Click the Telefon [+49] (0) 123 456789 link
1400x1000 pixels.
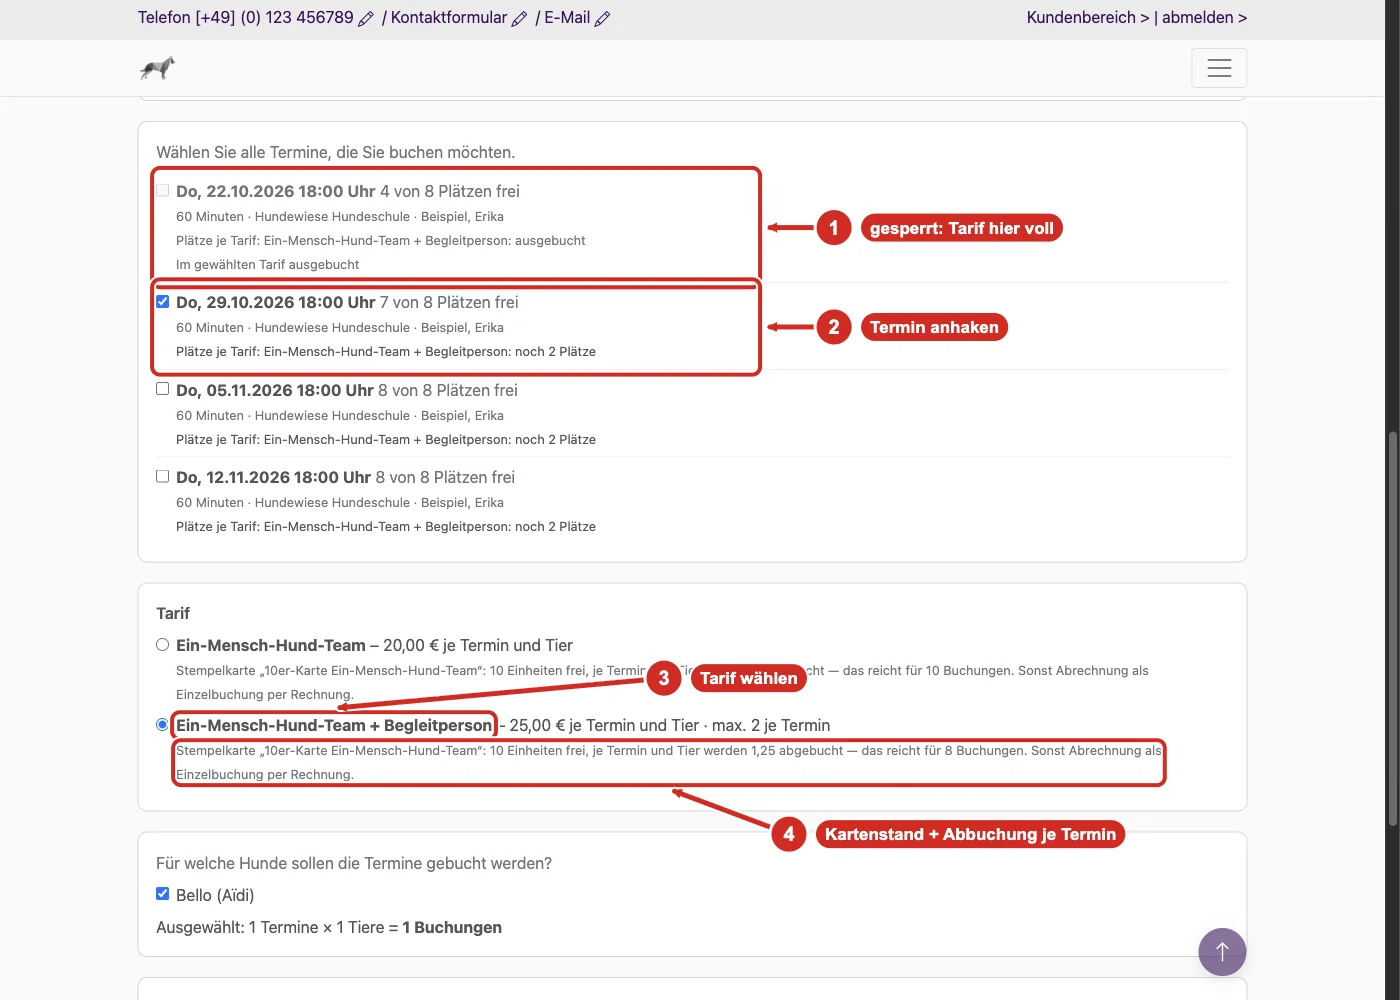coord(246,17)
